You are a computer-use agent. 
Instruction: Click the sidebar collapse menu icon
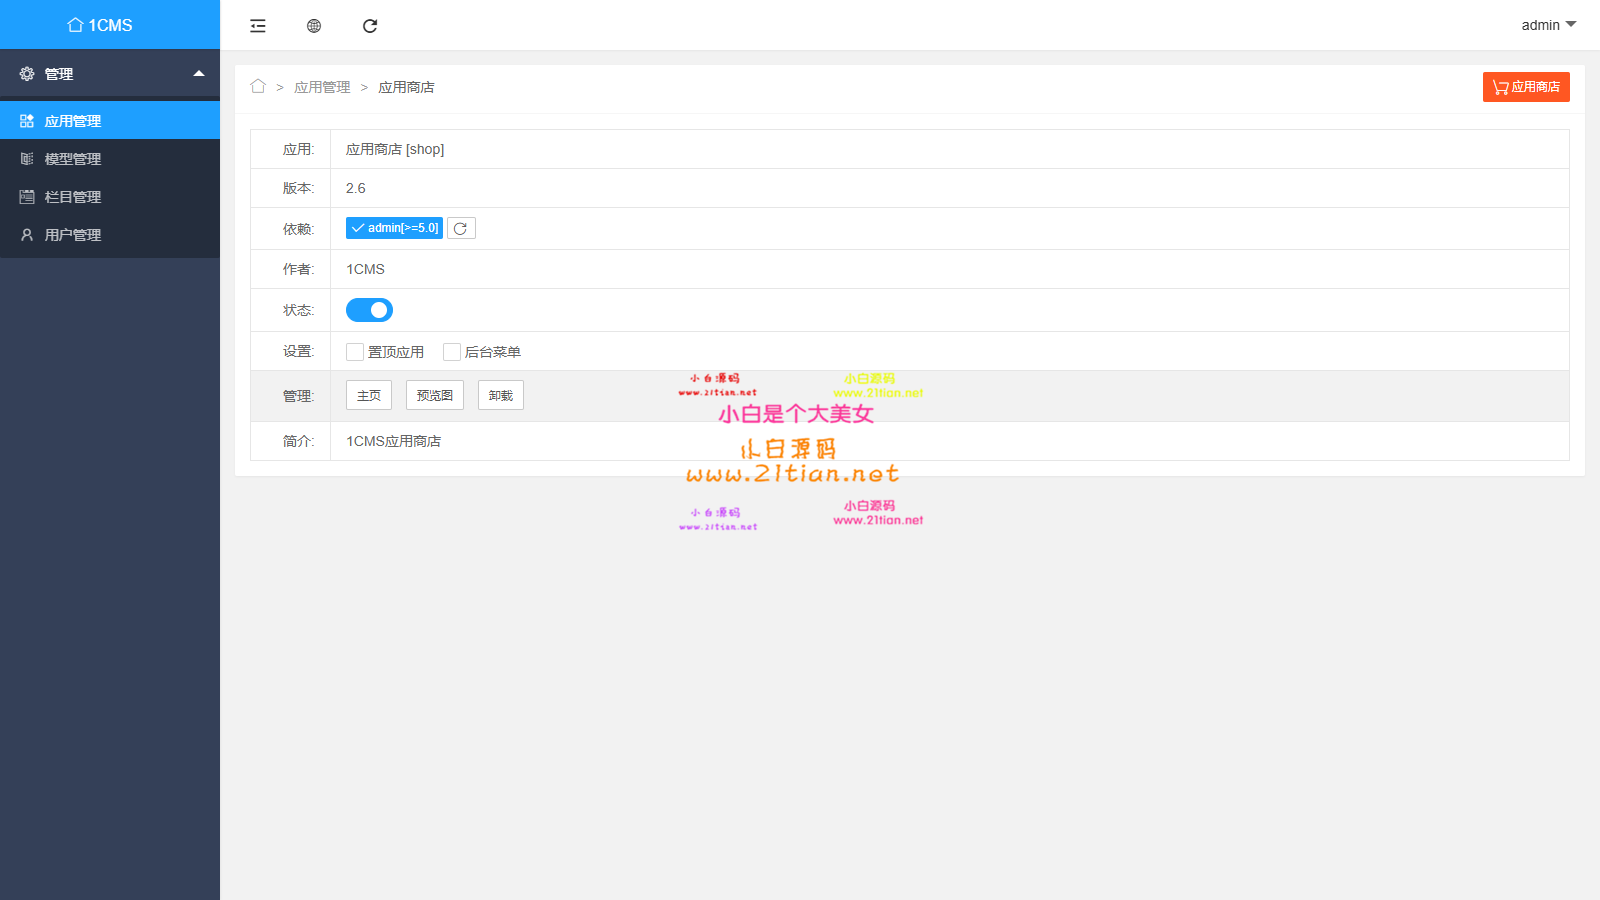point(258,26)
